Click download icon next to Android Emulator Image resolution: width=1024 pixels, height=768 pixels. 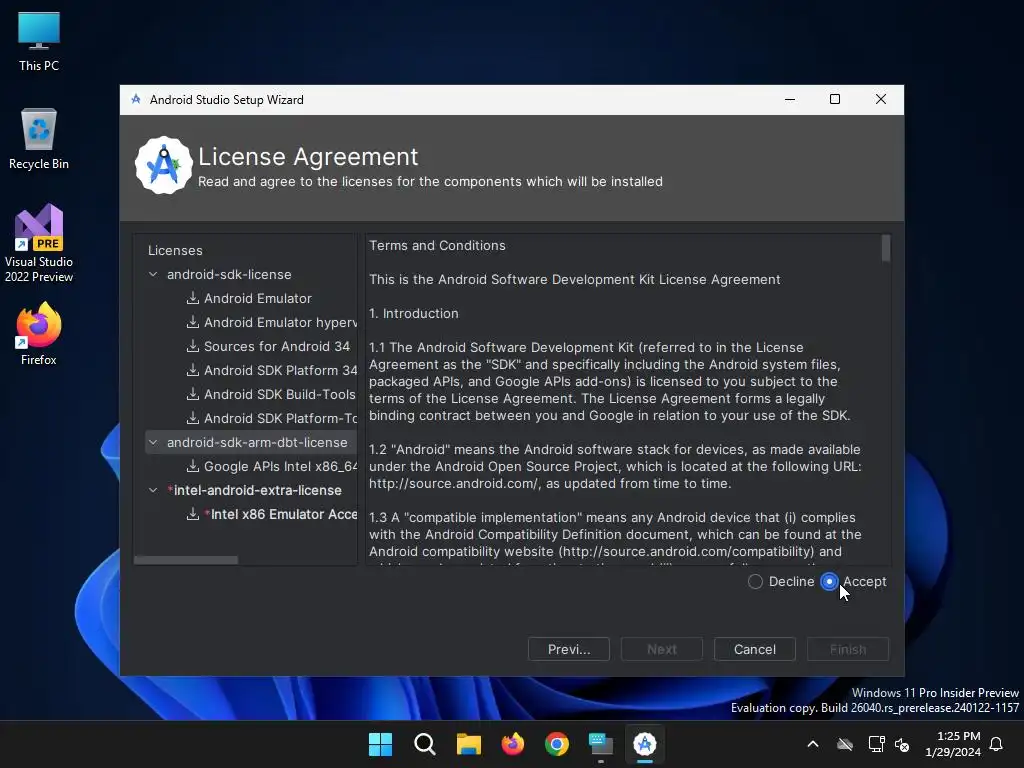click(193, 298)
